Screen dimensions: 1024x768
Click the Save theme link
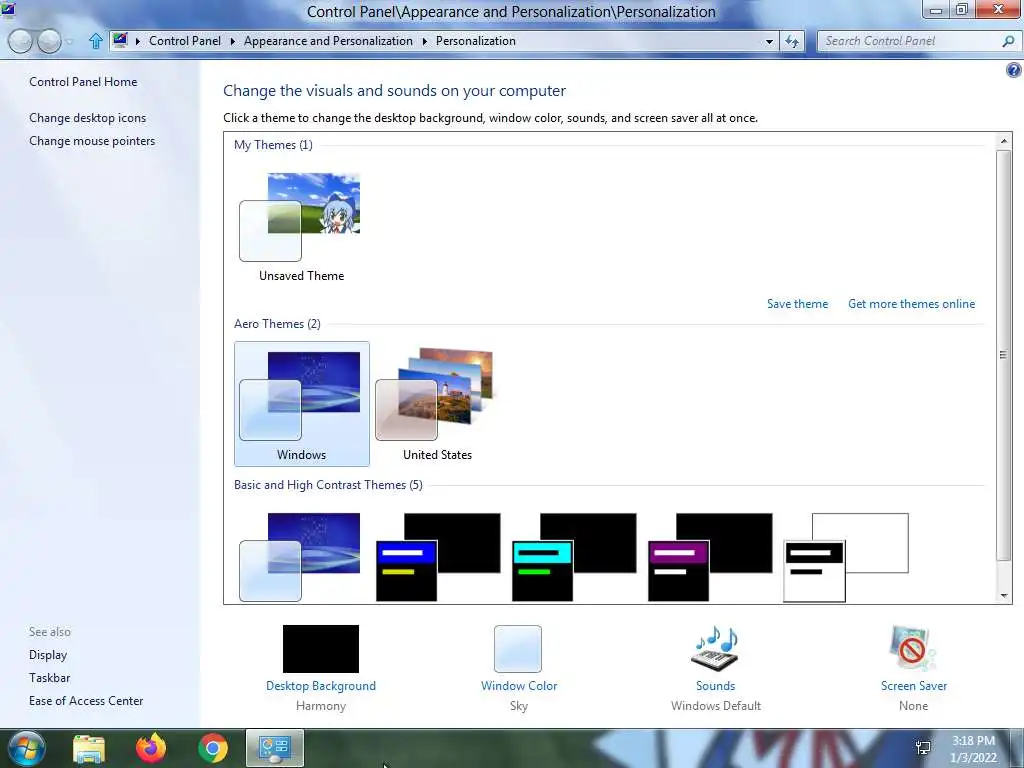(x=797, y=304)
